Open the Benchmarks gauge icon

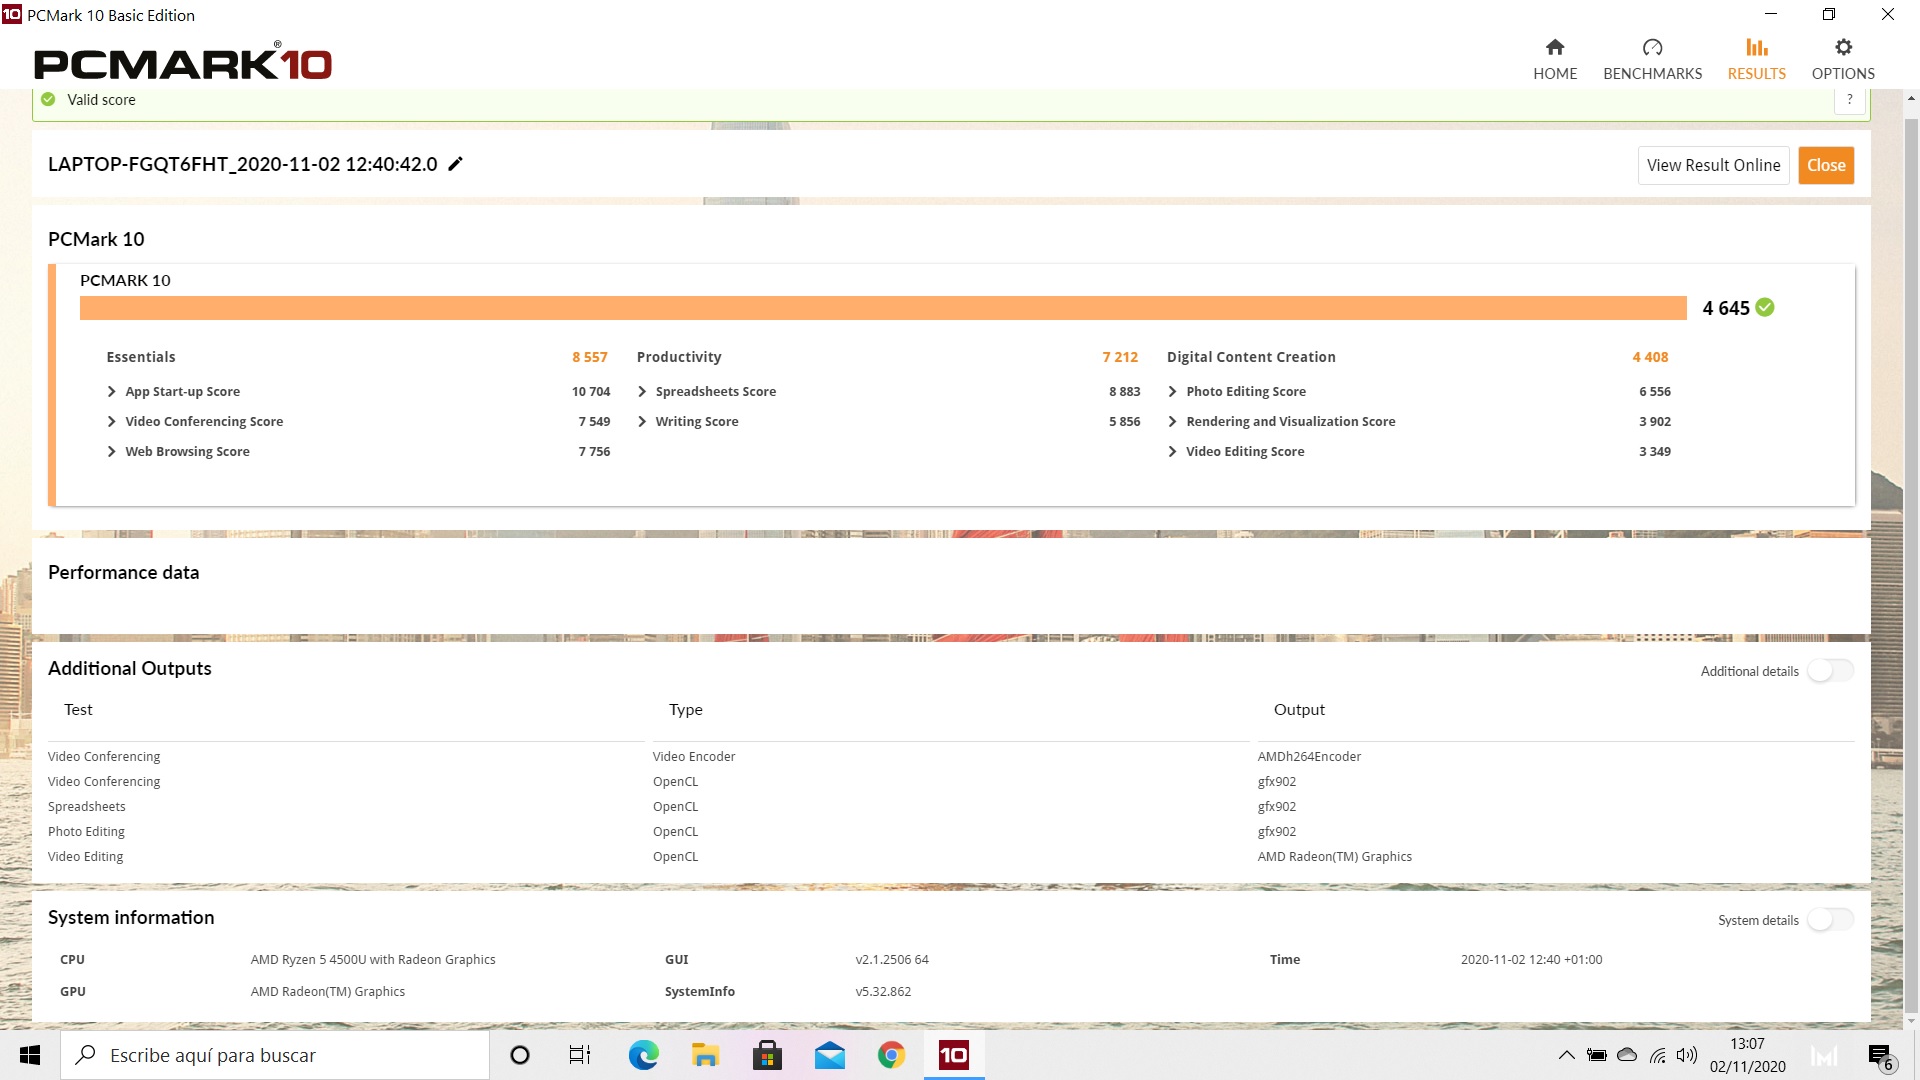click(x=1652, y=48)
